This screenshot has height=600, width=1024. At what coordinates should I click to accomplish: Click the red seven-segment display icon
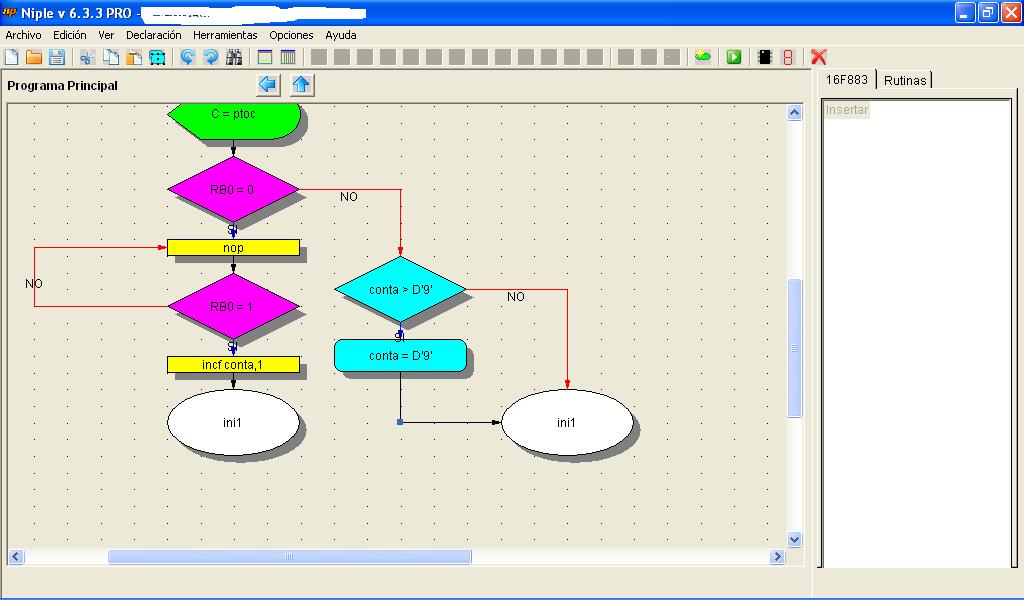[x=788, y=57]
